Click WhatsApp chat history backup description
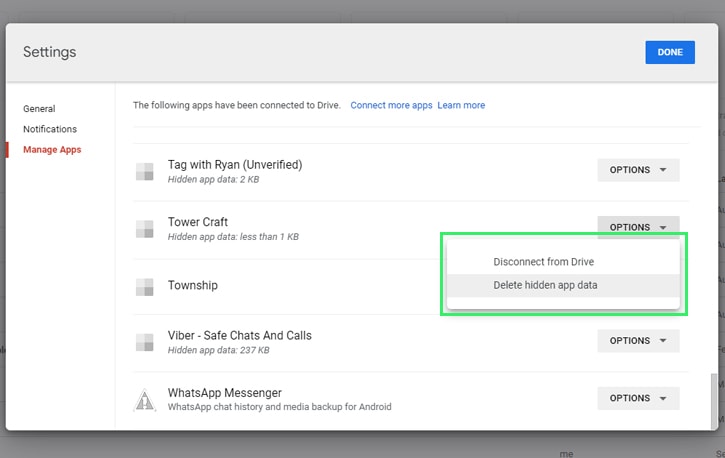725x458 pixels. click(x=279, y=407)
